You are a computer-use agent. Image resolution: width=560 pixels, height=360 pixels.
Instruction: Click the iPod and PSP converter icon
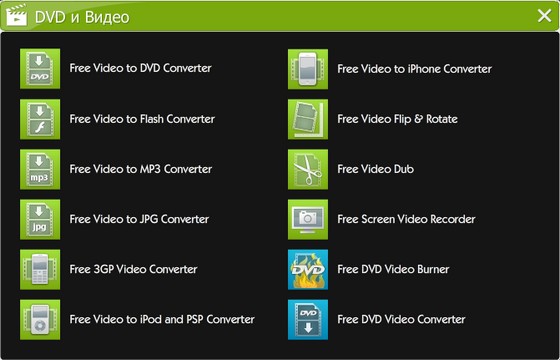[x=40, y=319]
